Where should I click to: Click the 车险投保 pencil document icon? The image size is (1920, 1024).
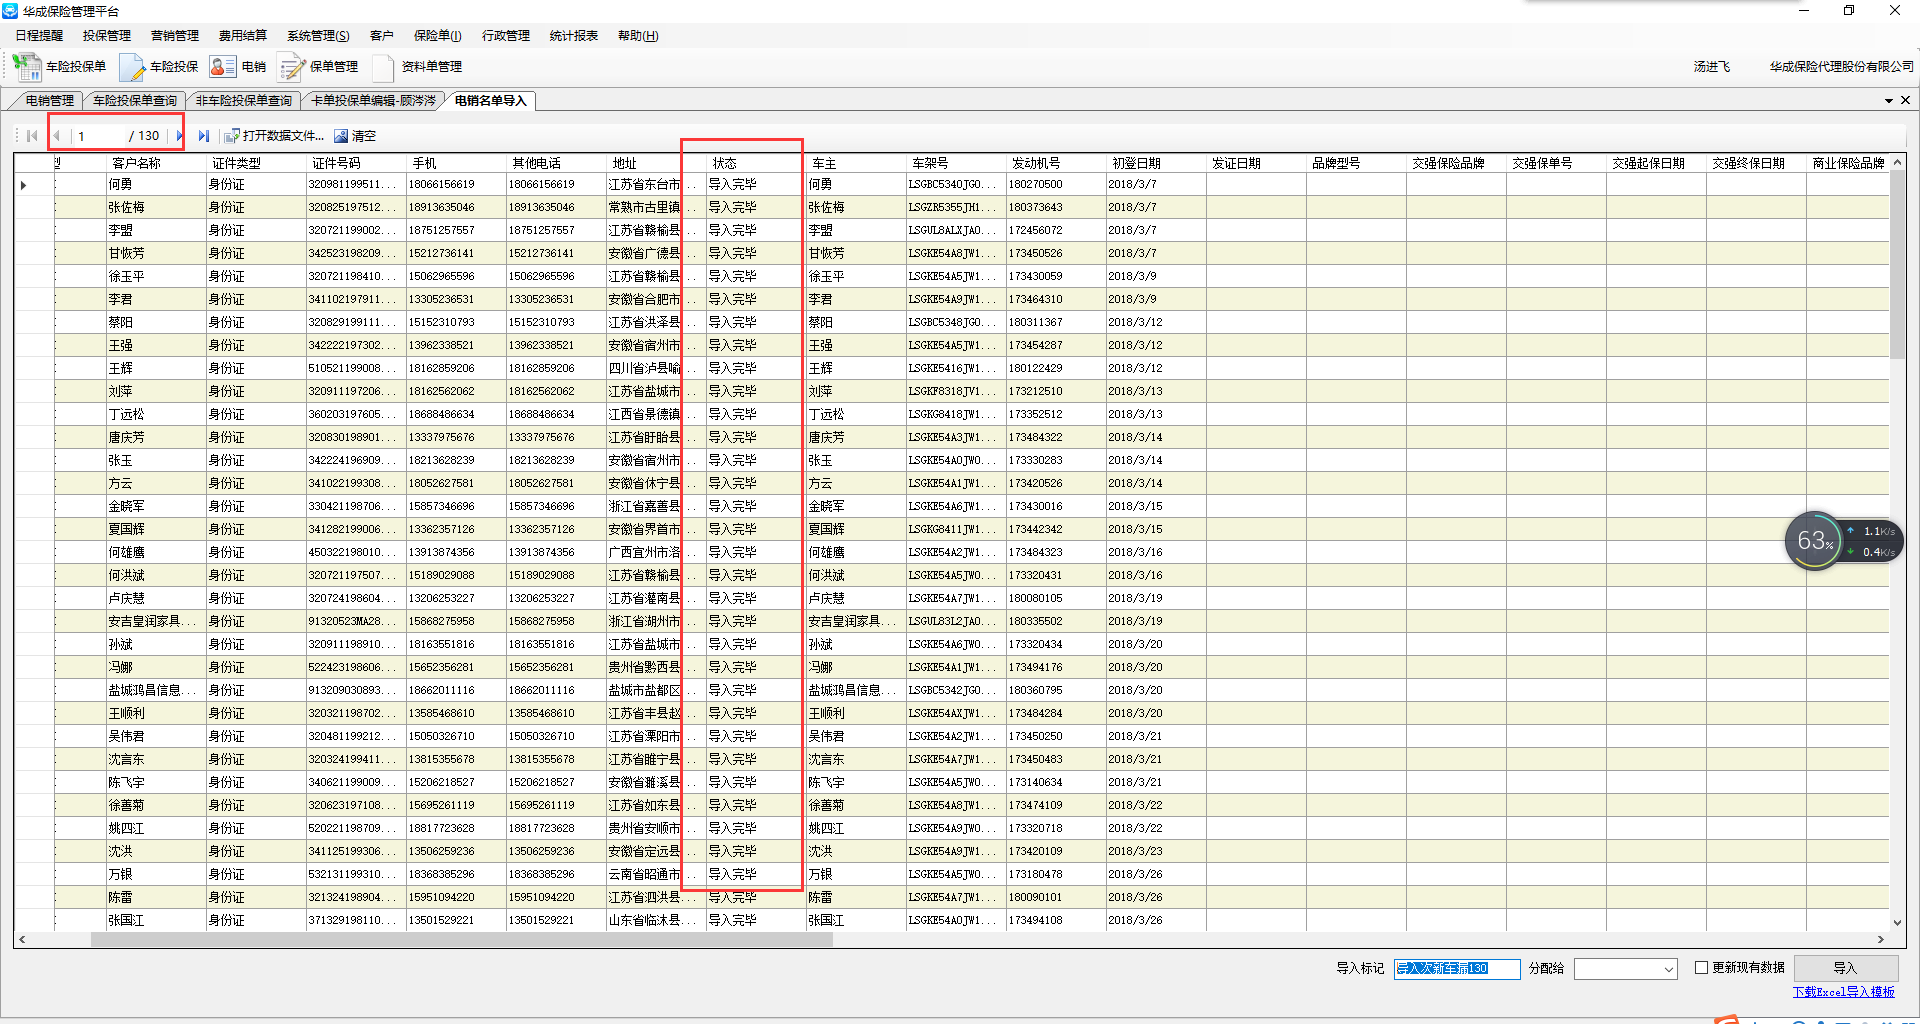[132, 67]
